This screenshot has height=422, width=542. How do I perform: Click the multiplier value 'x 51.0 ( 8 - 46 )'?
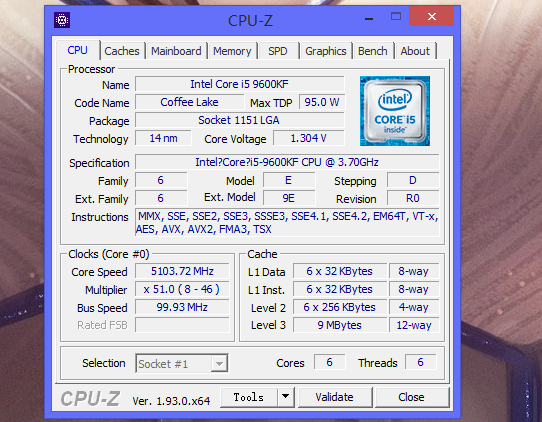coord(182,289)
